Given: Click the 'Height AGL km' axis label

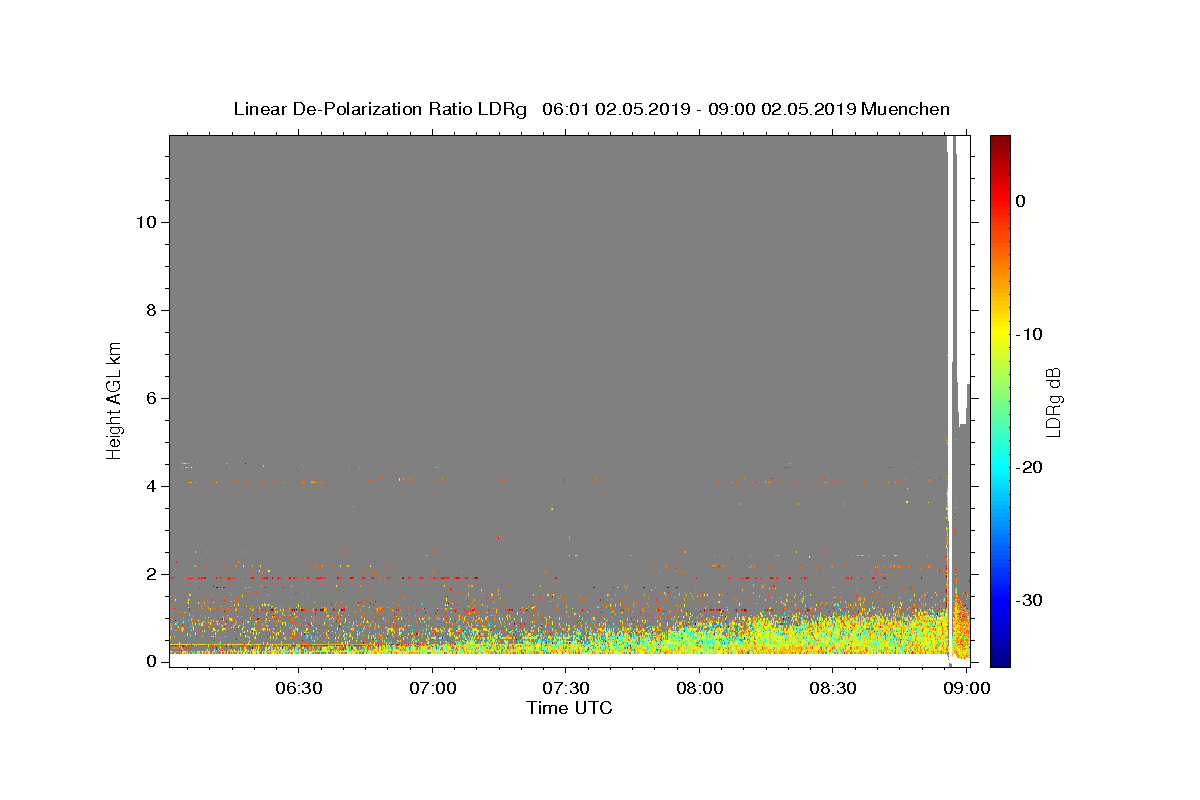Looking at the screenshot, I should [x=115, y=400].
